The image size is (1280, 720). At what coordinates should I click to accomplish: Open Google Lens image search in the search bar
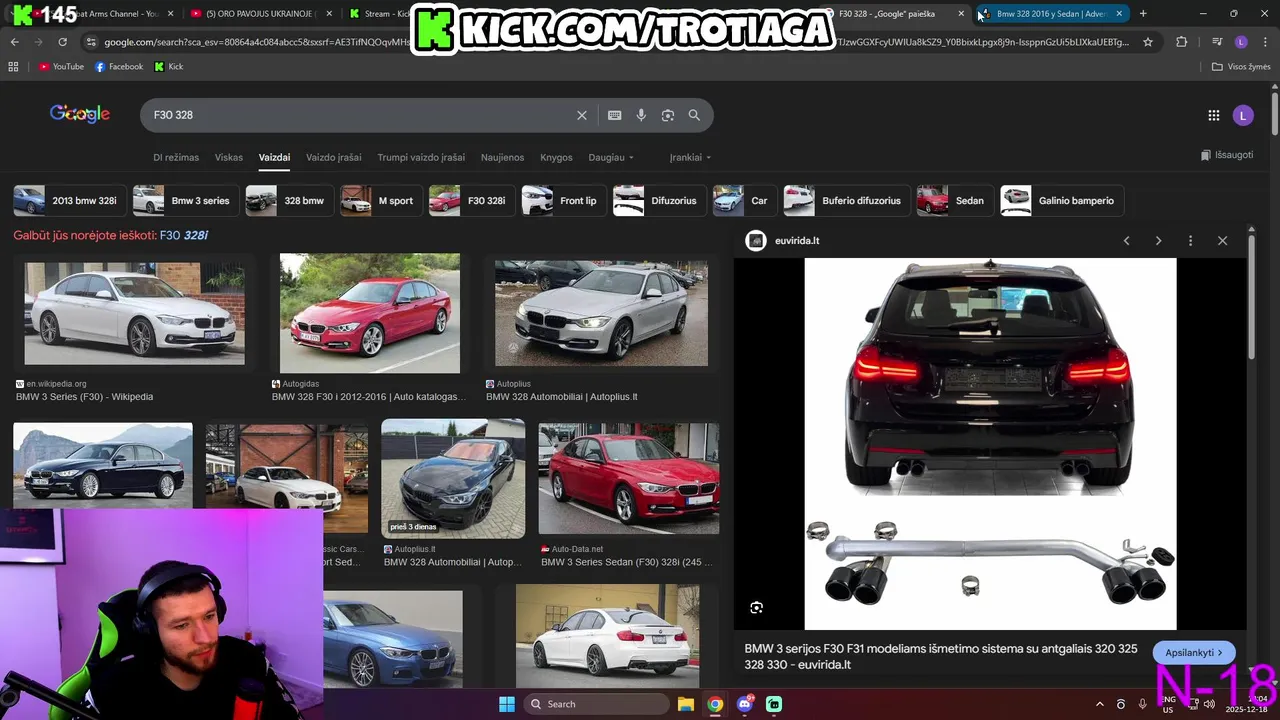point(668,115)
